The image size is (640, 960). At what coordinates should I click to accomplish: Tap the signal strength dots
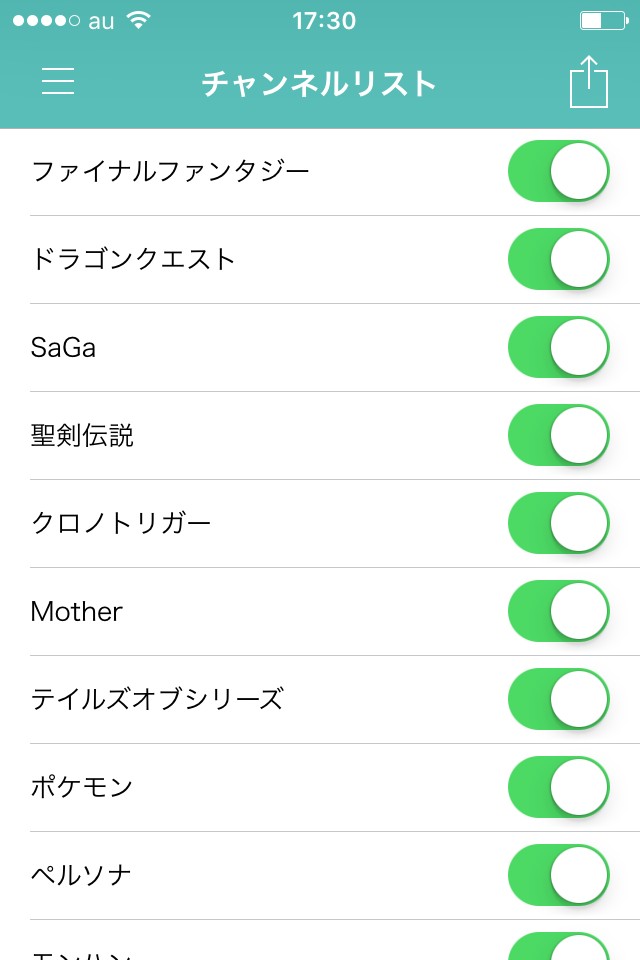[46, 21]
